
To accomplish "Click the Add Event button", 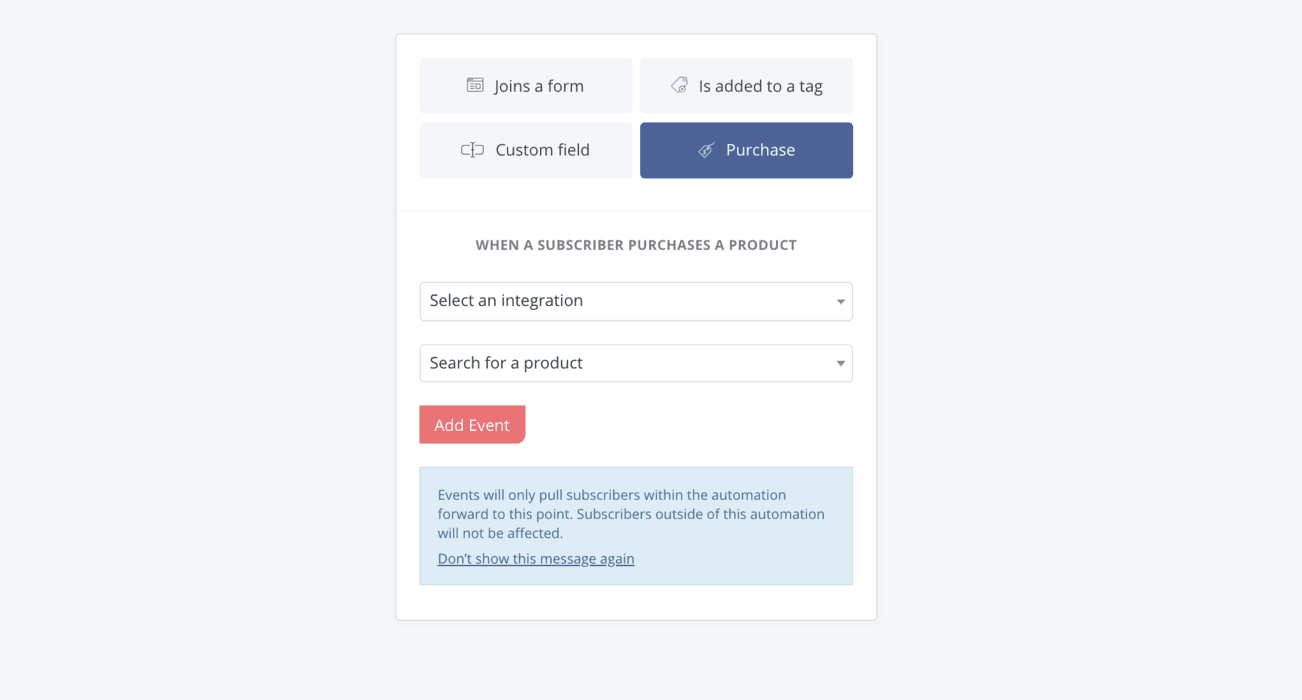I will coord(472,425).
